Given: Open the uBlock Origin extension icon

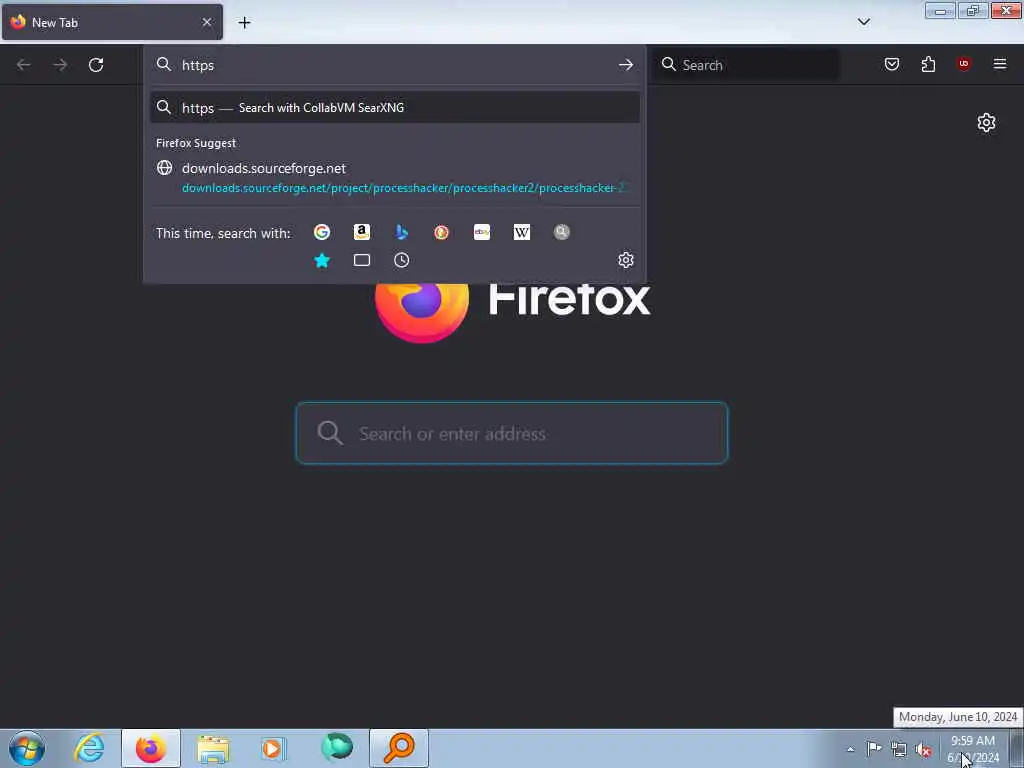Looking at the screenshot, I should 963,64.
